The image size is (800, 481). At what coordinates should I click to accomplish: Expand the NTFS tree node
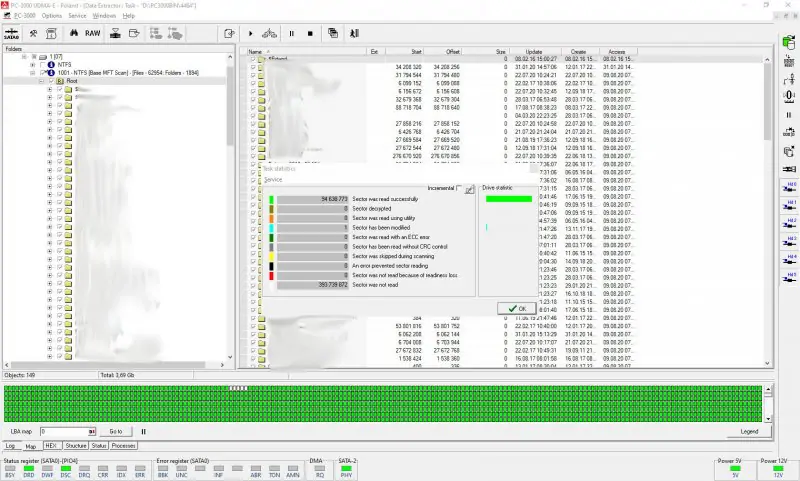coord(33,65)
